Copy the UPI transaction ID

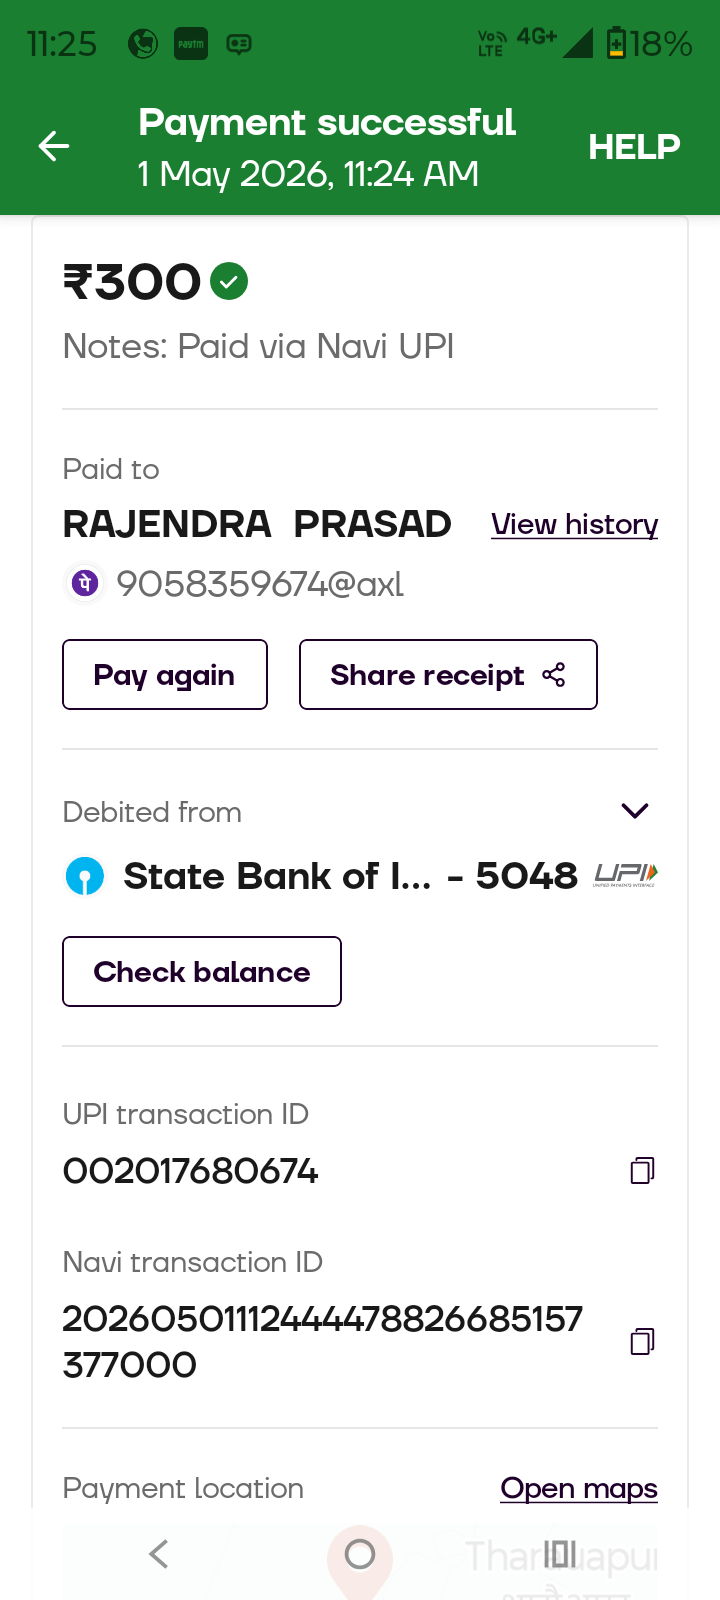coord(642,1170)
